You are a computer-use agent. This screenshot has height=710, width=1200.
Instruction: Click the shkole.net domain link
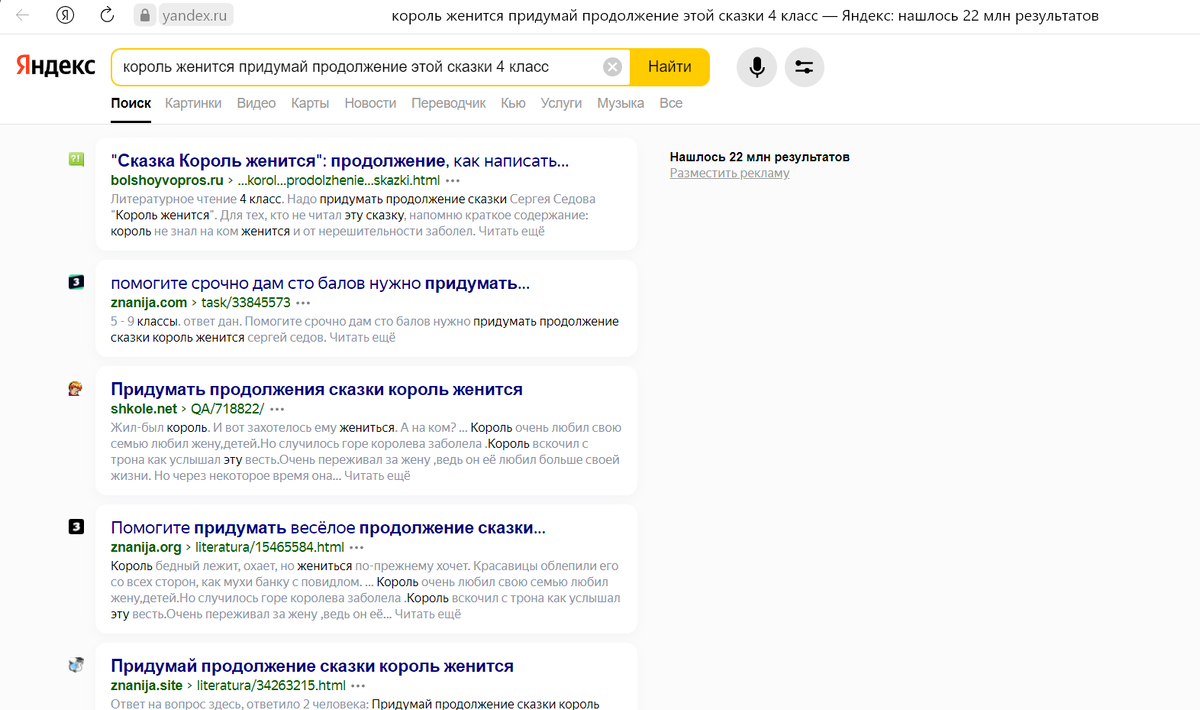pos(144,409)
